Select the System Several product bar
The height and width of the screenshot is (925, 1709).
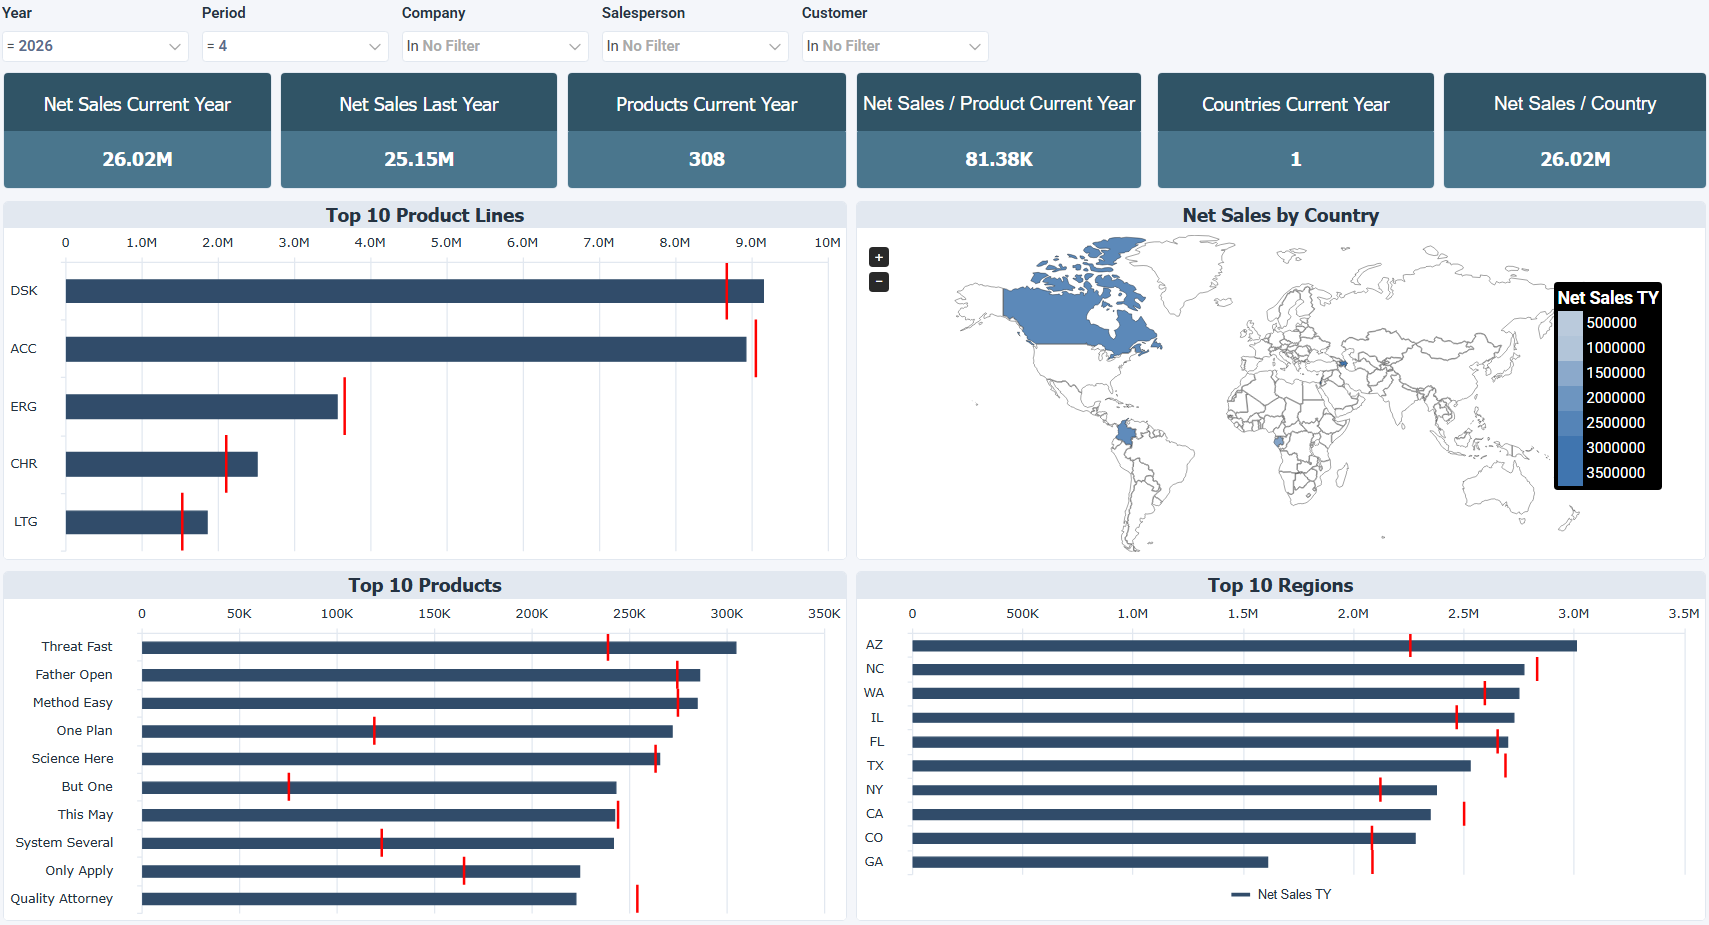378,844
